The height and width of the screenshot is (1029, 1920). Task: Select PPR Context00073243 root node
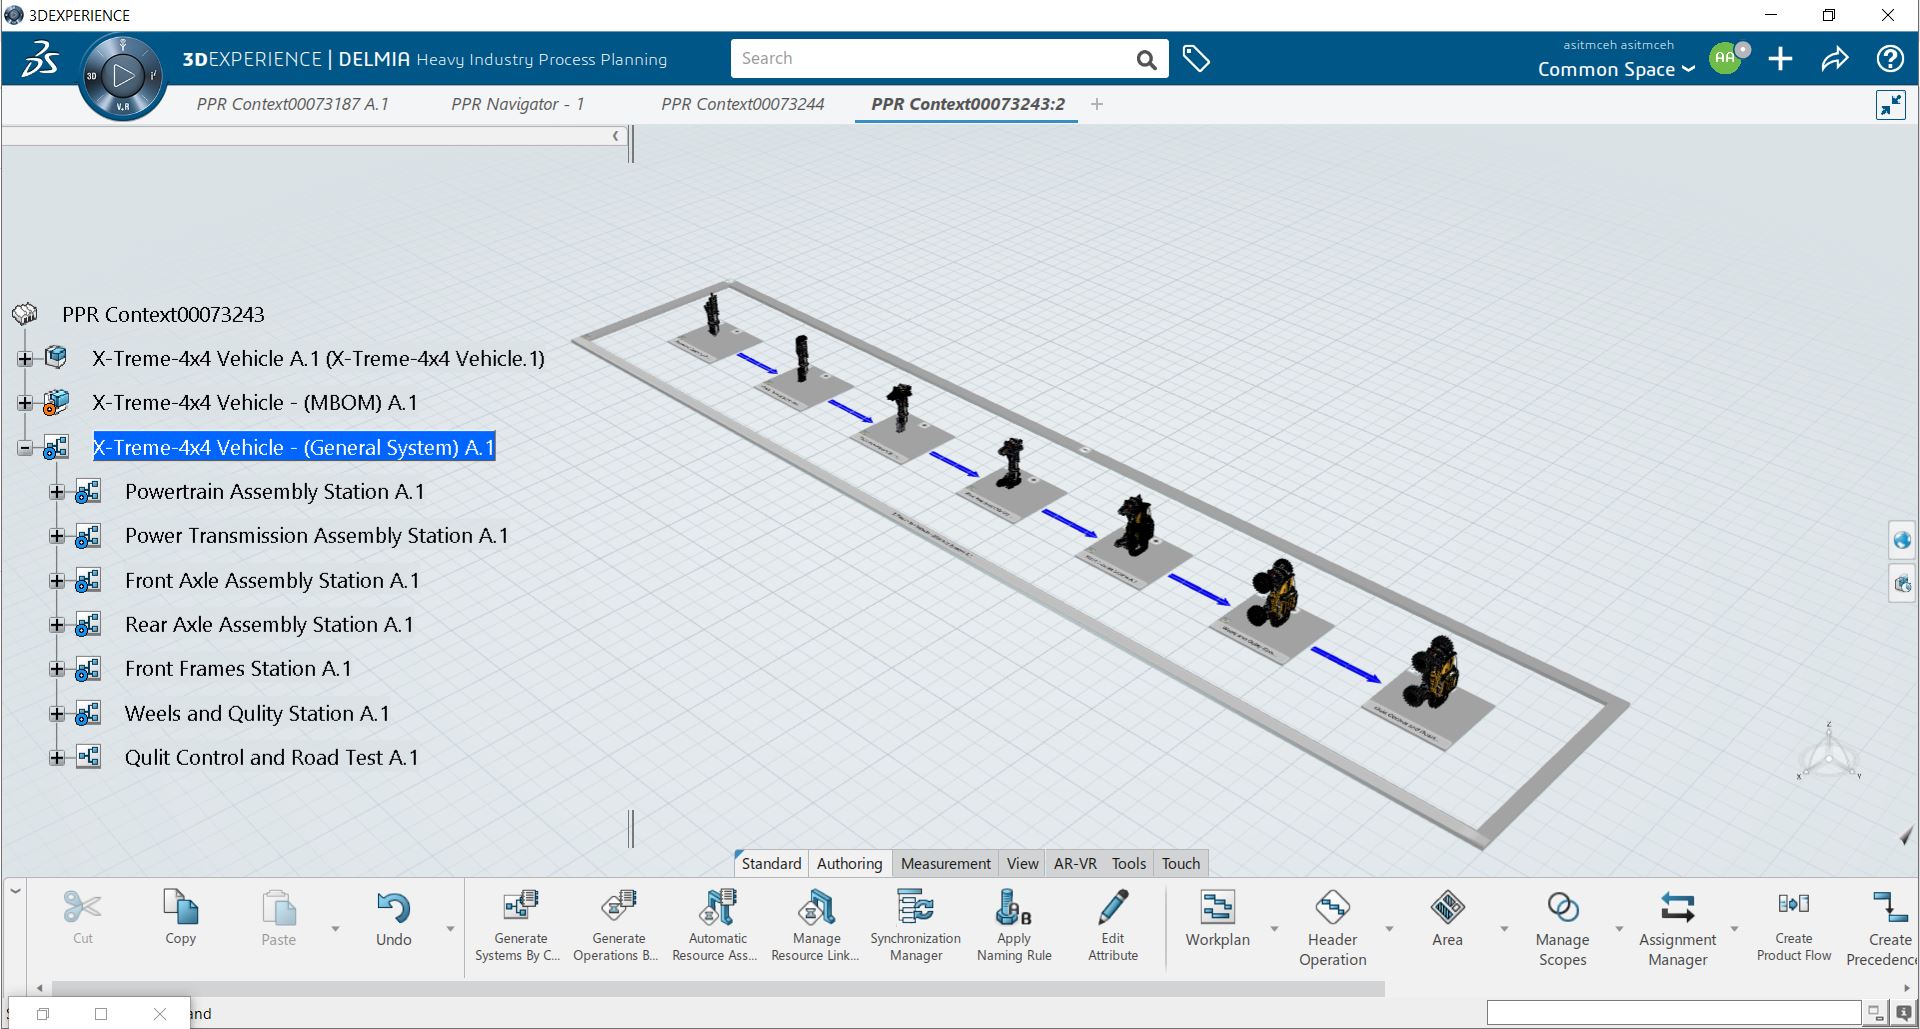click(163, 315)
